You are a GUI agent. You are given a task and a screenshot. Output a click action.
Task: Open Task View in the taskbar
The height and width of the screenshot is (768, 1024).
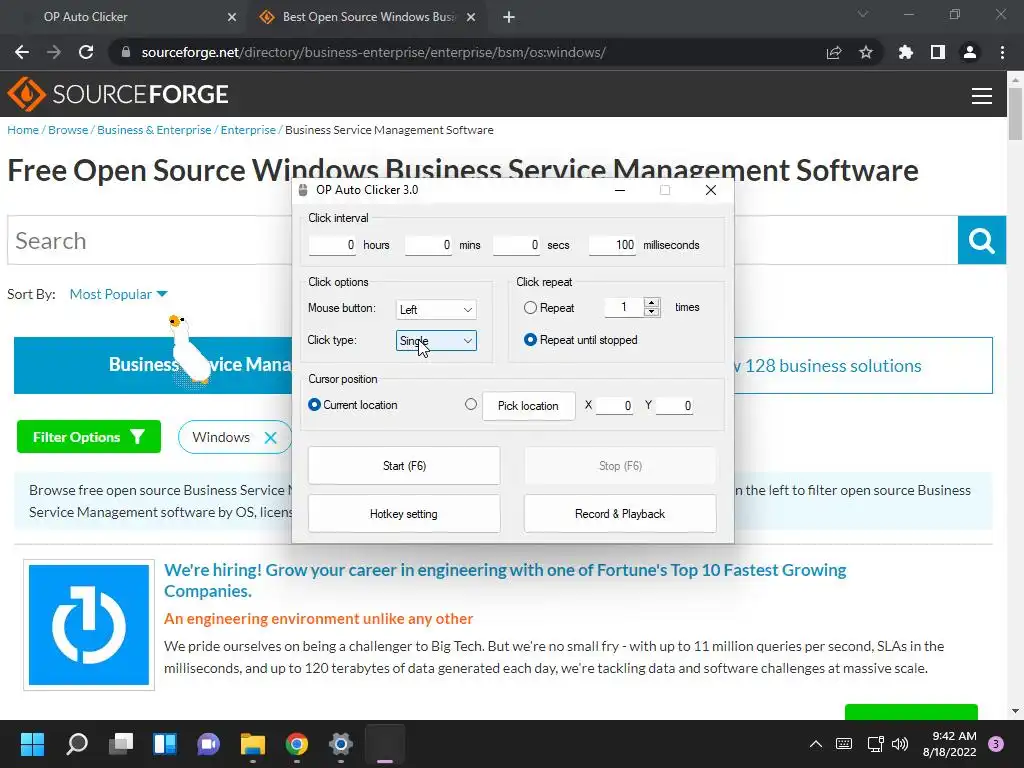121,744
